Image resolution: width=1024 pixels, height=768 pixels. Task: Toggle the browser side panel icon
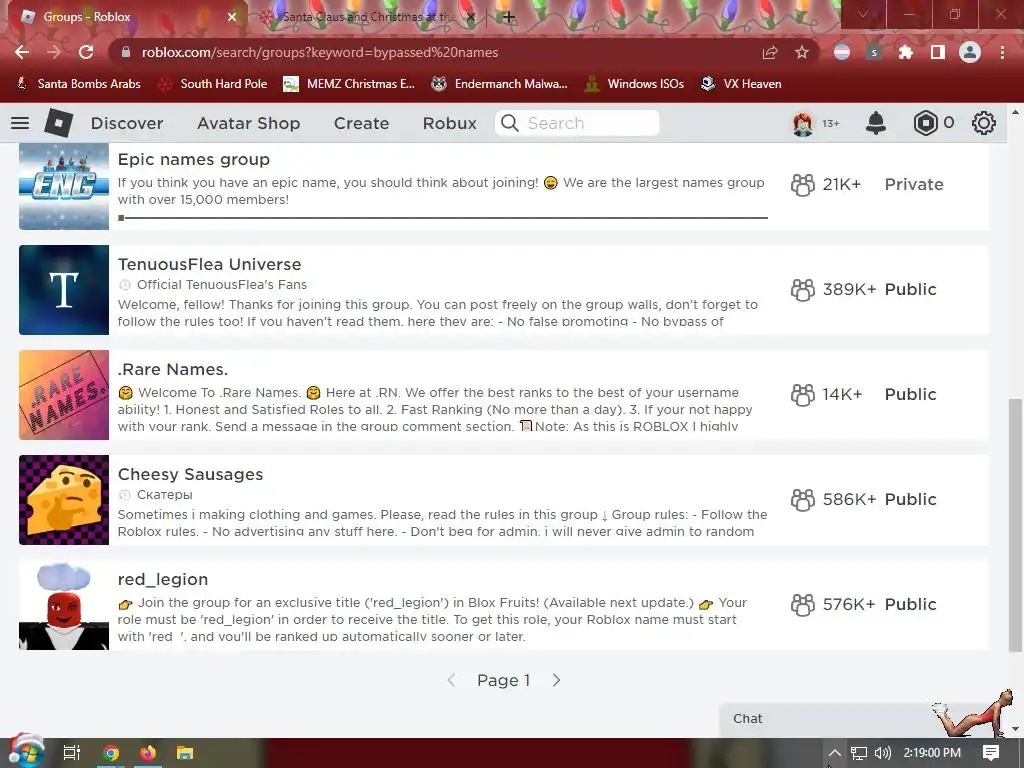click(x=937, y=52)
